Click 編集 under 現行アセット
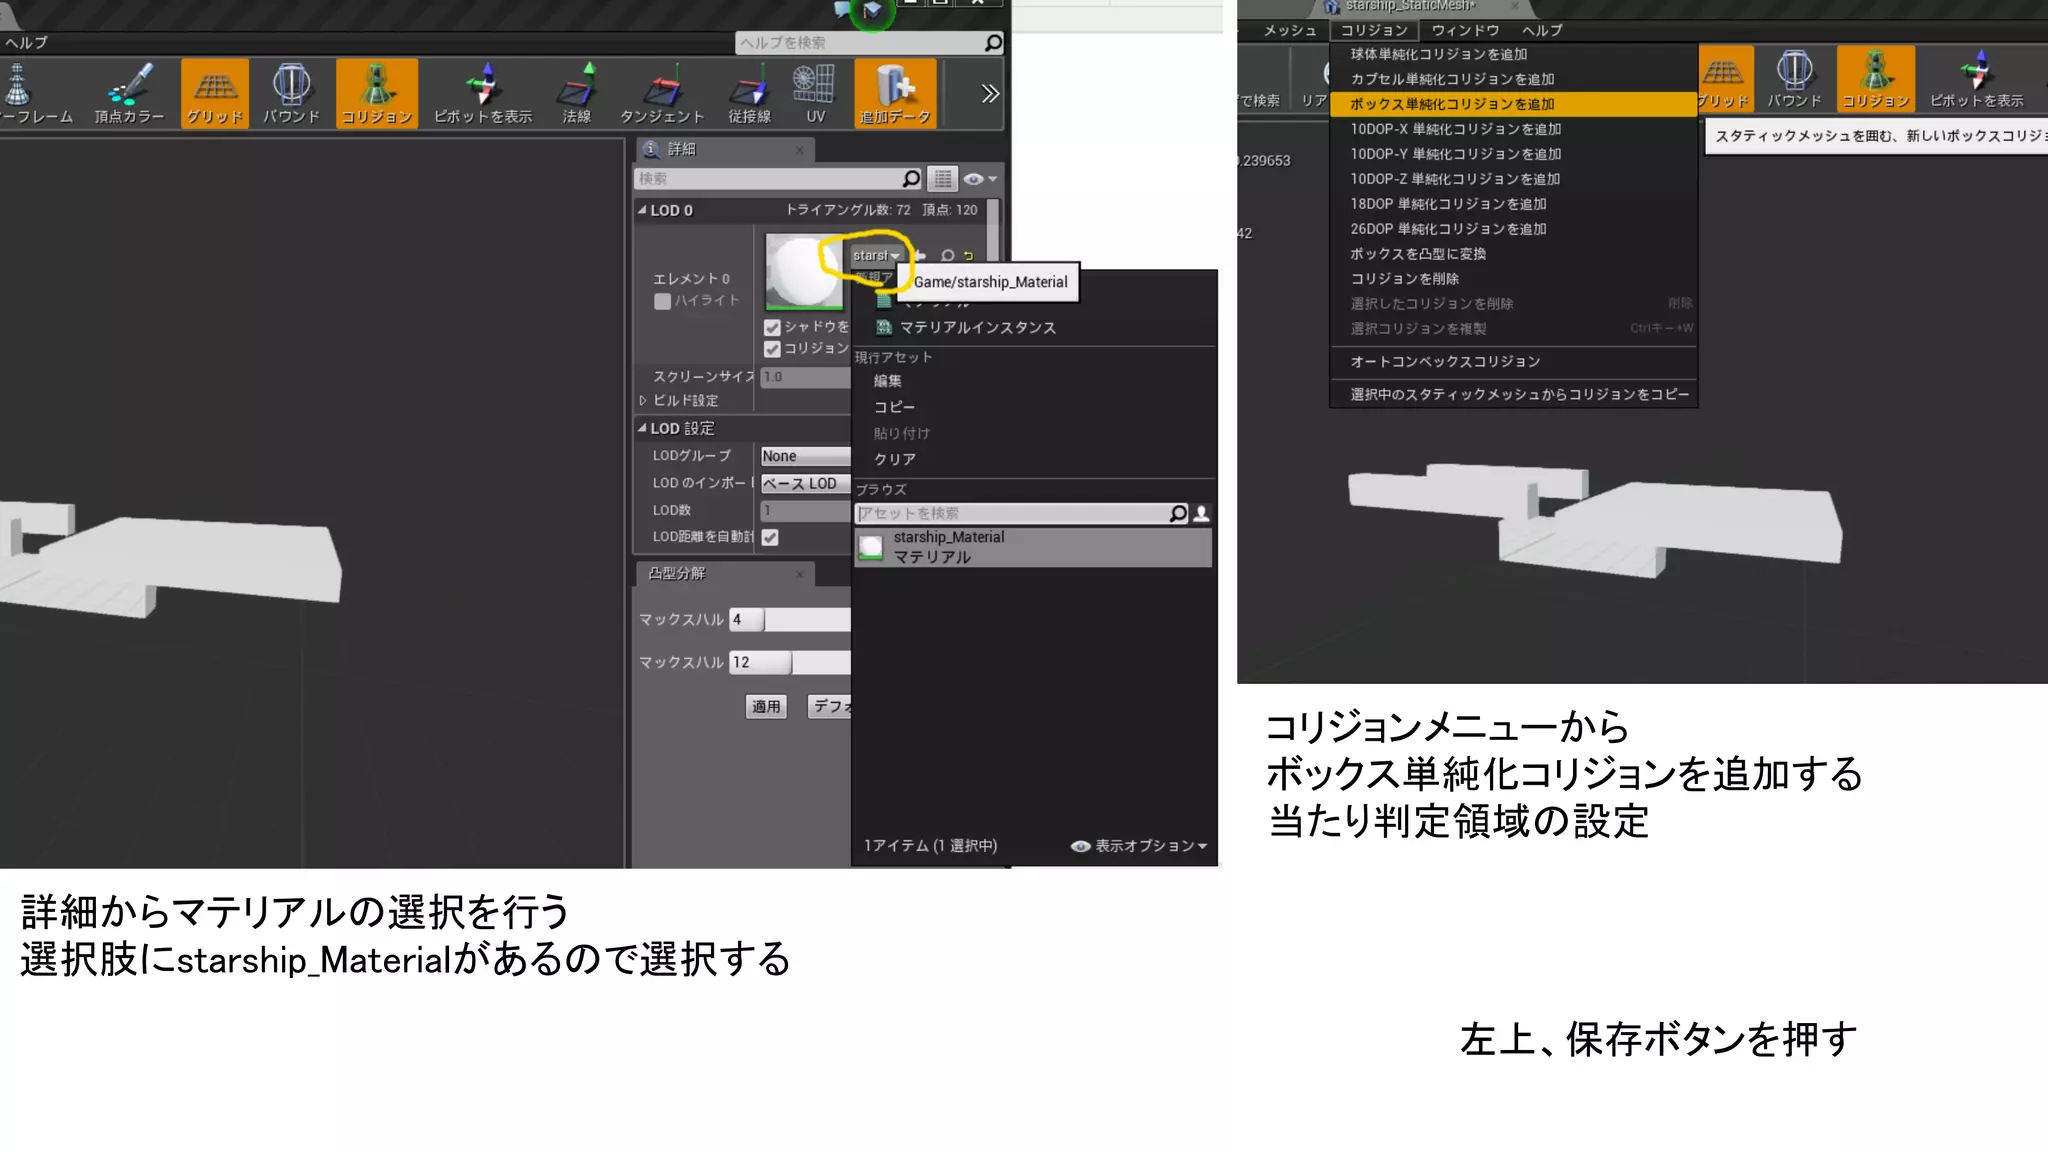The image size is (2048, 1152). pyautogui.click(x=888, y=381)
